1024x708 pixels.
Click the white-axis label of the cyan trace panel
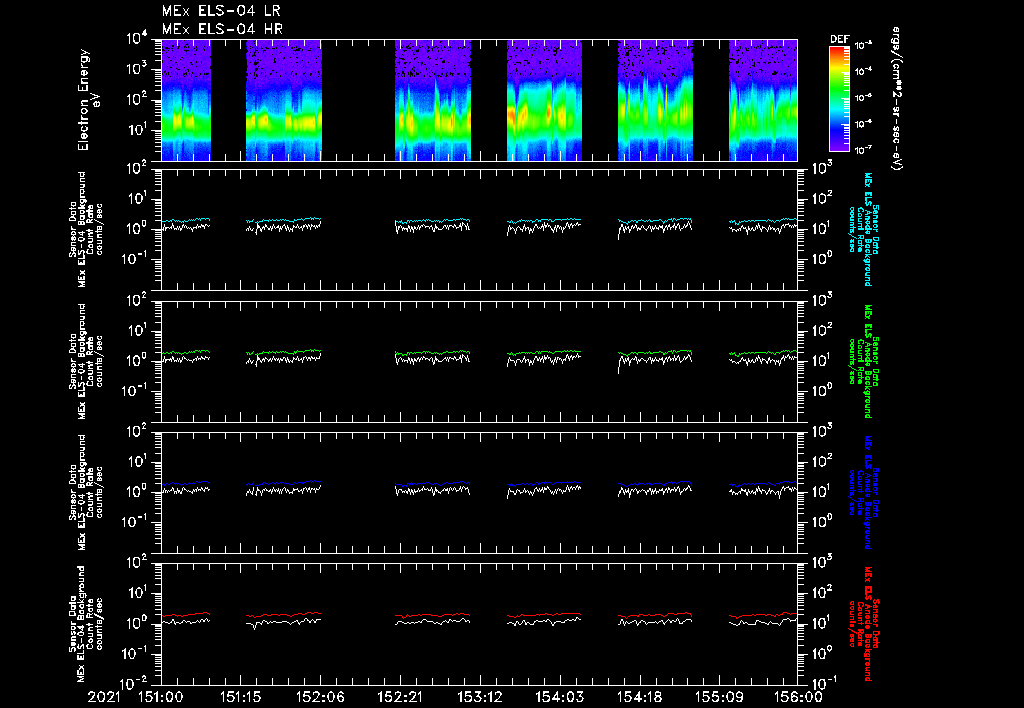(86, 229)
